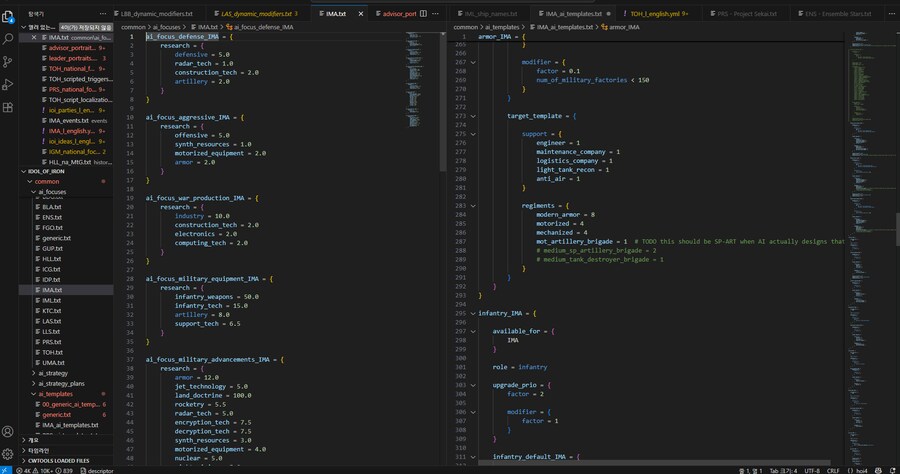The height and width of the screenshot is (474, 900).
Task: Open more actions for right editor group
Action: coord(891,13)
